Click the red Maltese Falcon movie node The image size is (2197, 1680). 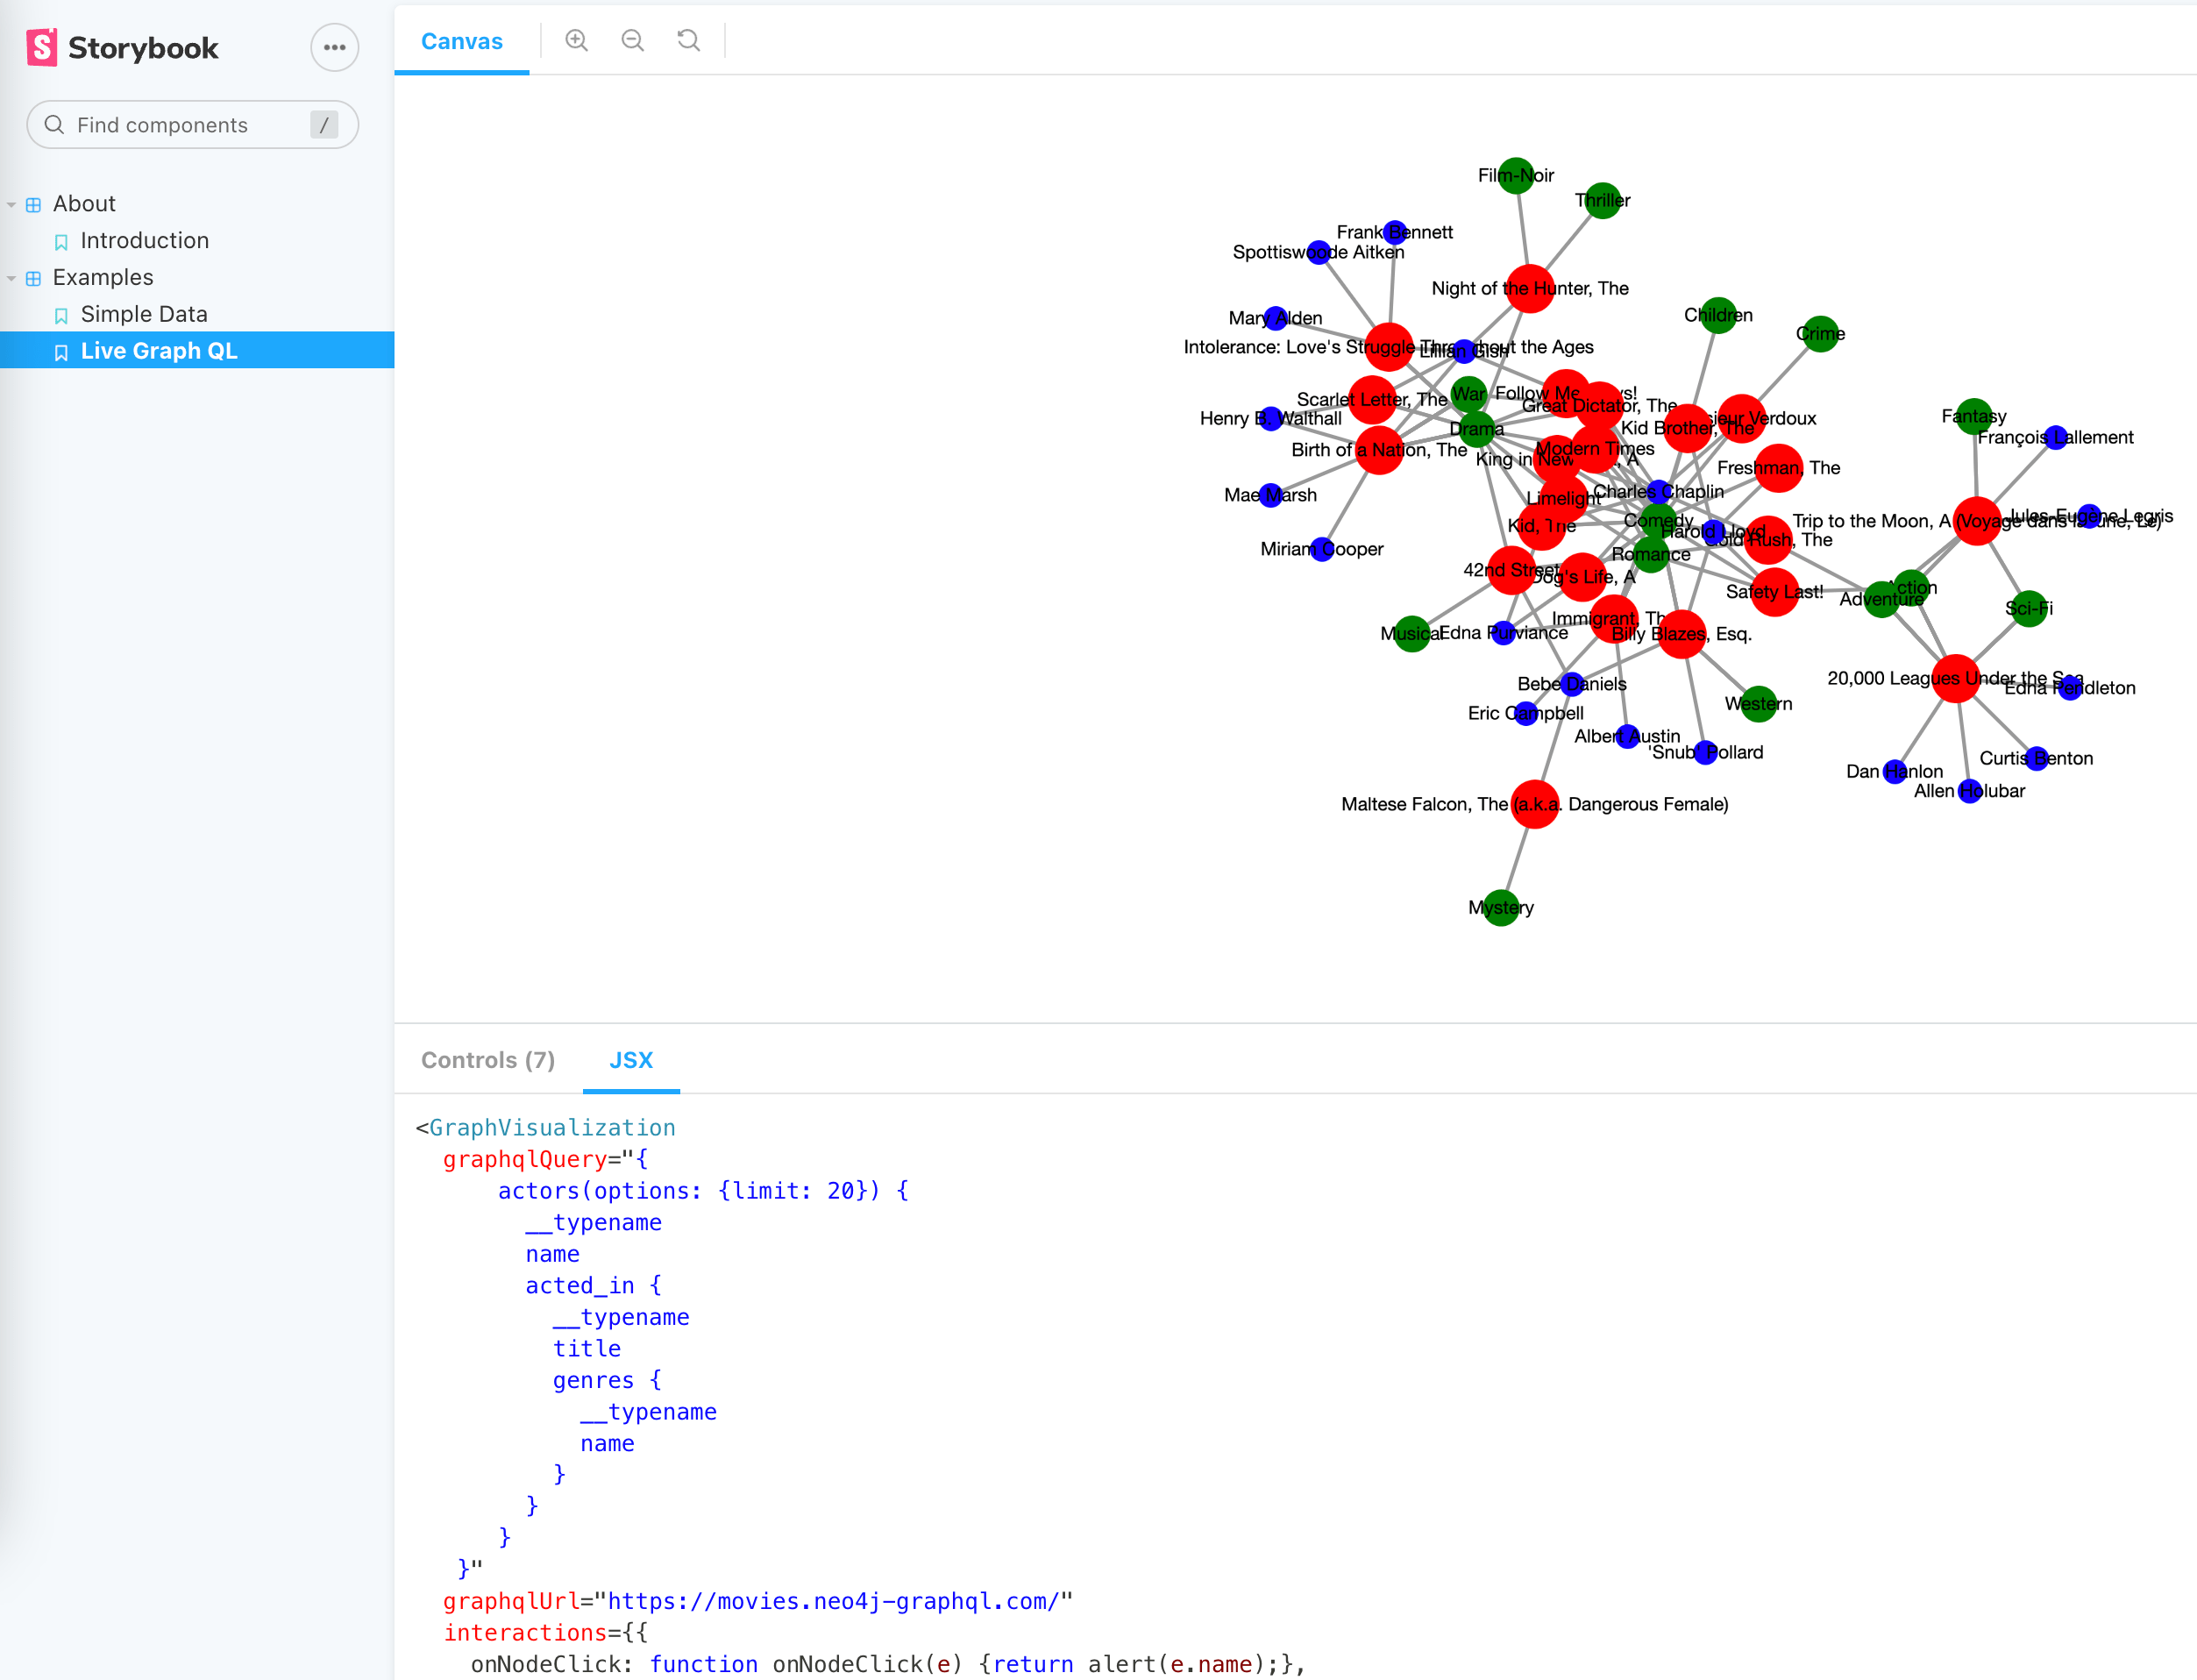(x=1534, y=803)
